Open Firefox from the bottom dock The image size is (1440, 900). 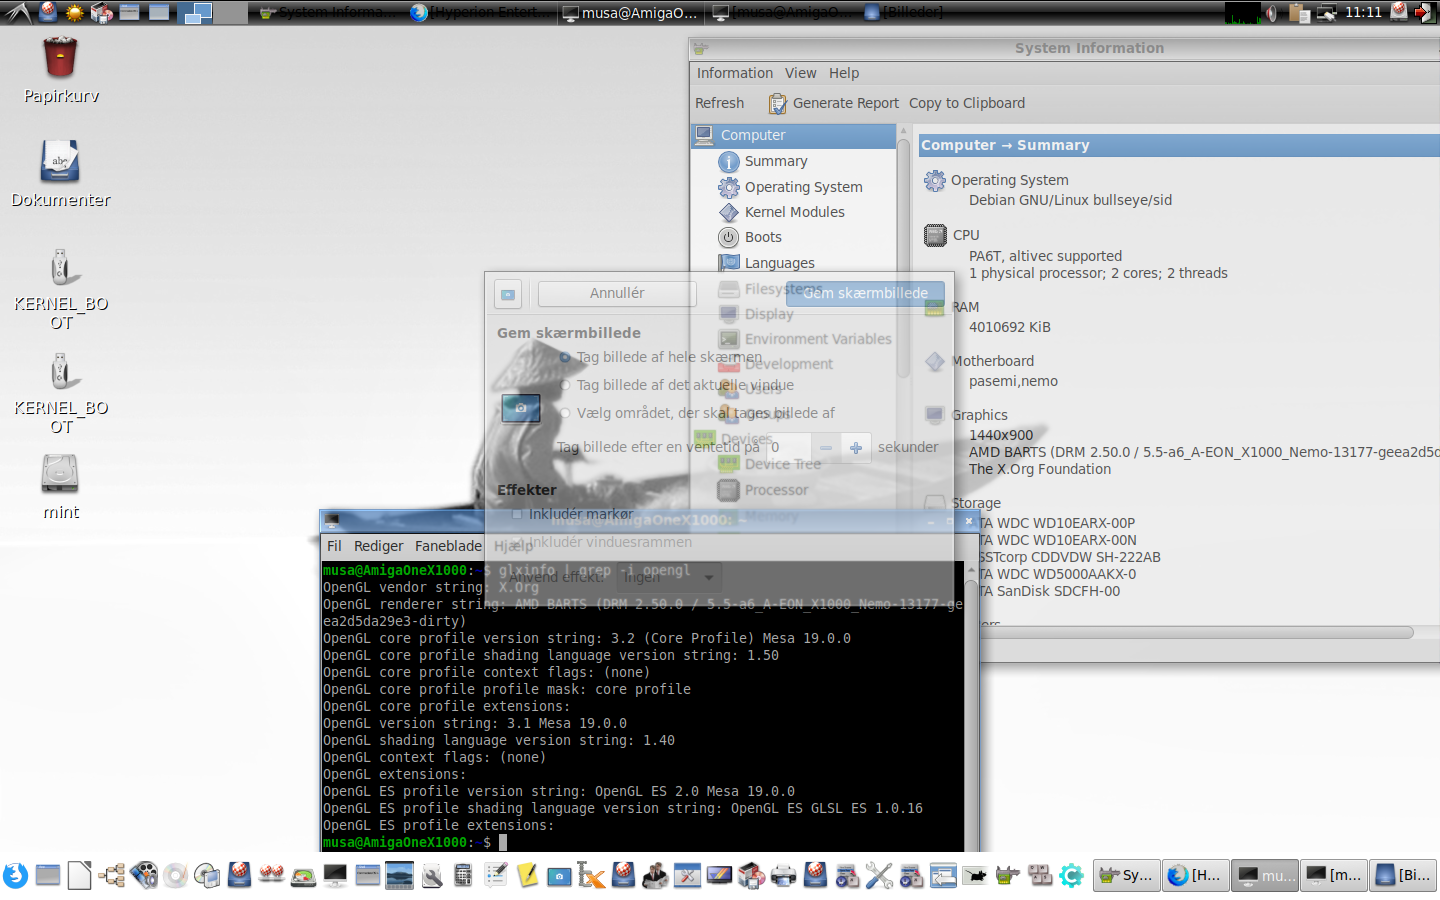point(15,876)
